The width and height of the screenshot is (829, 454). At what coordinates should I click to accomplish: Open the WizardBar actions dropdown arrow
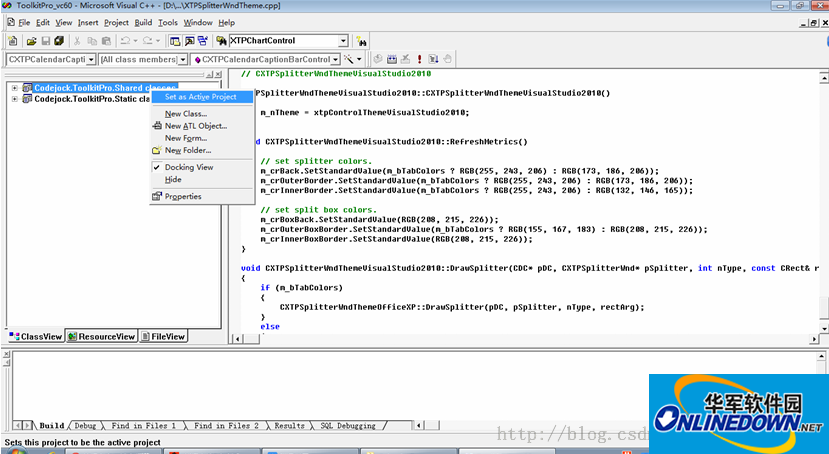[x=360, y=59]
